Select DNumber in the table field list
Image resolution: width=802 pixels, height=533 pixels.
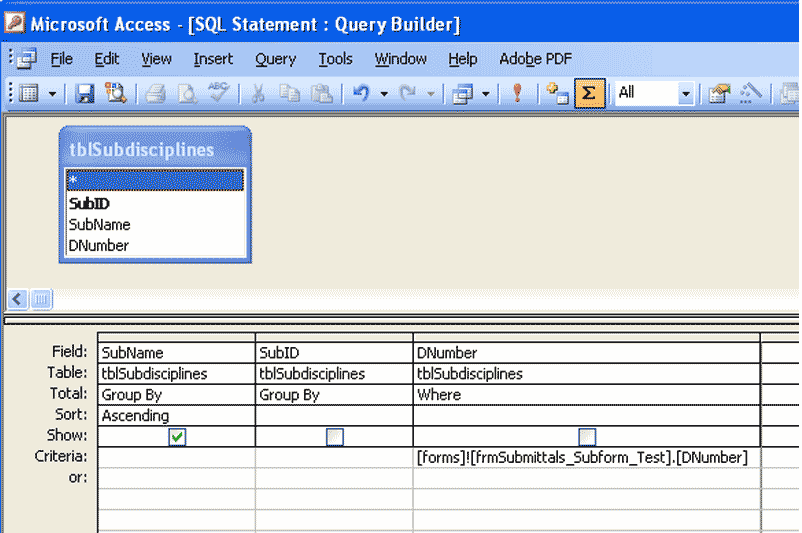pyautogui.click(x=155, y=246)
